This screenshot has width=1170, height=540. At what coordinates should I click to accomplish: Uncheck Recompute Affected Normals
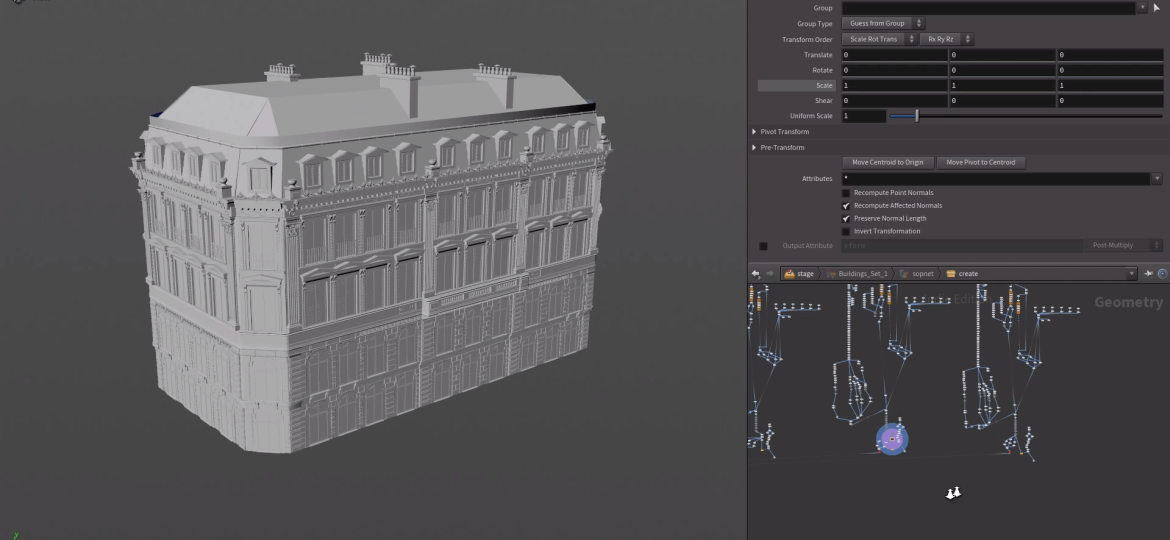[846, 206]
